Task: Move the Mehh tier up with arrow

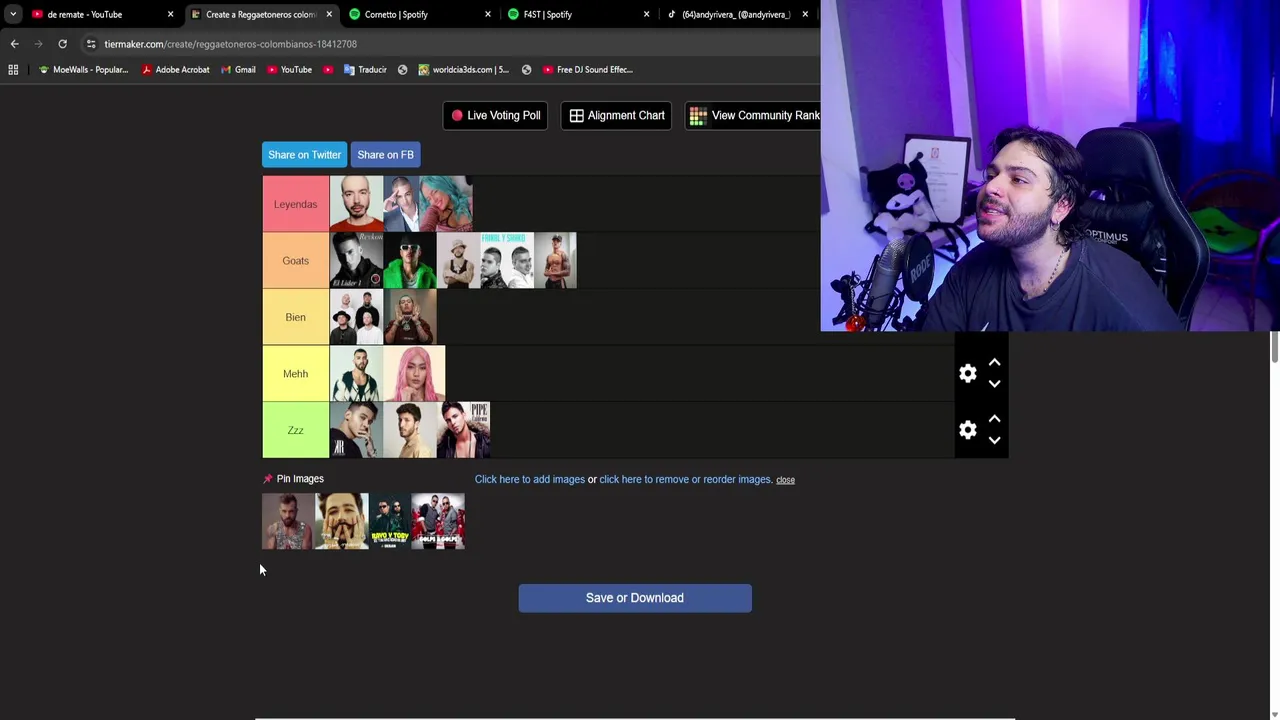Action: click(994, 362)
